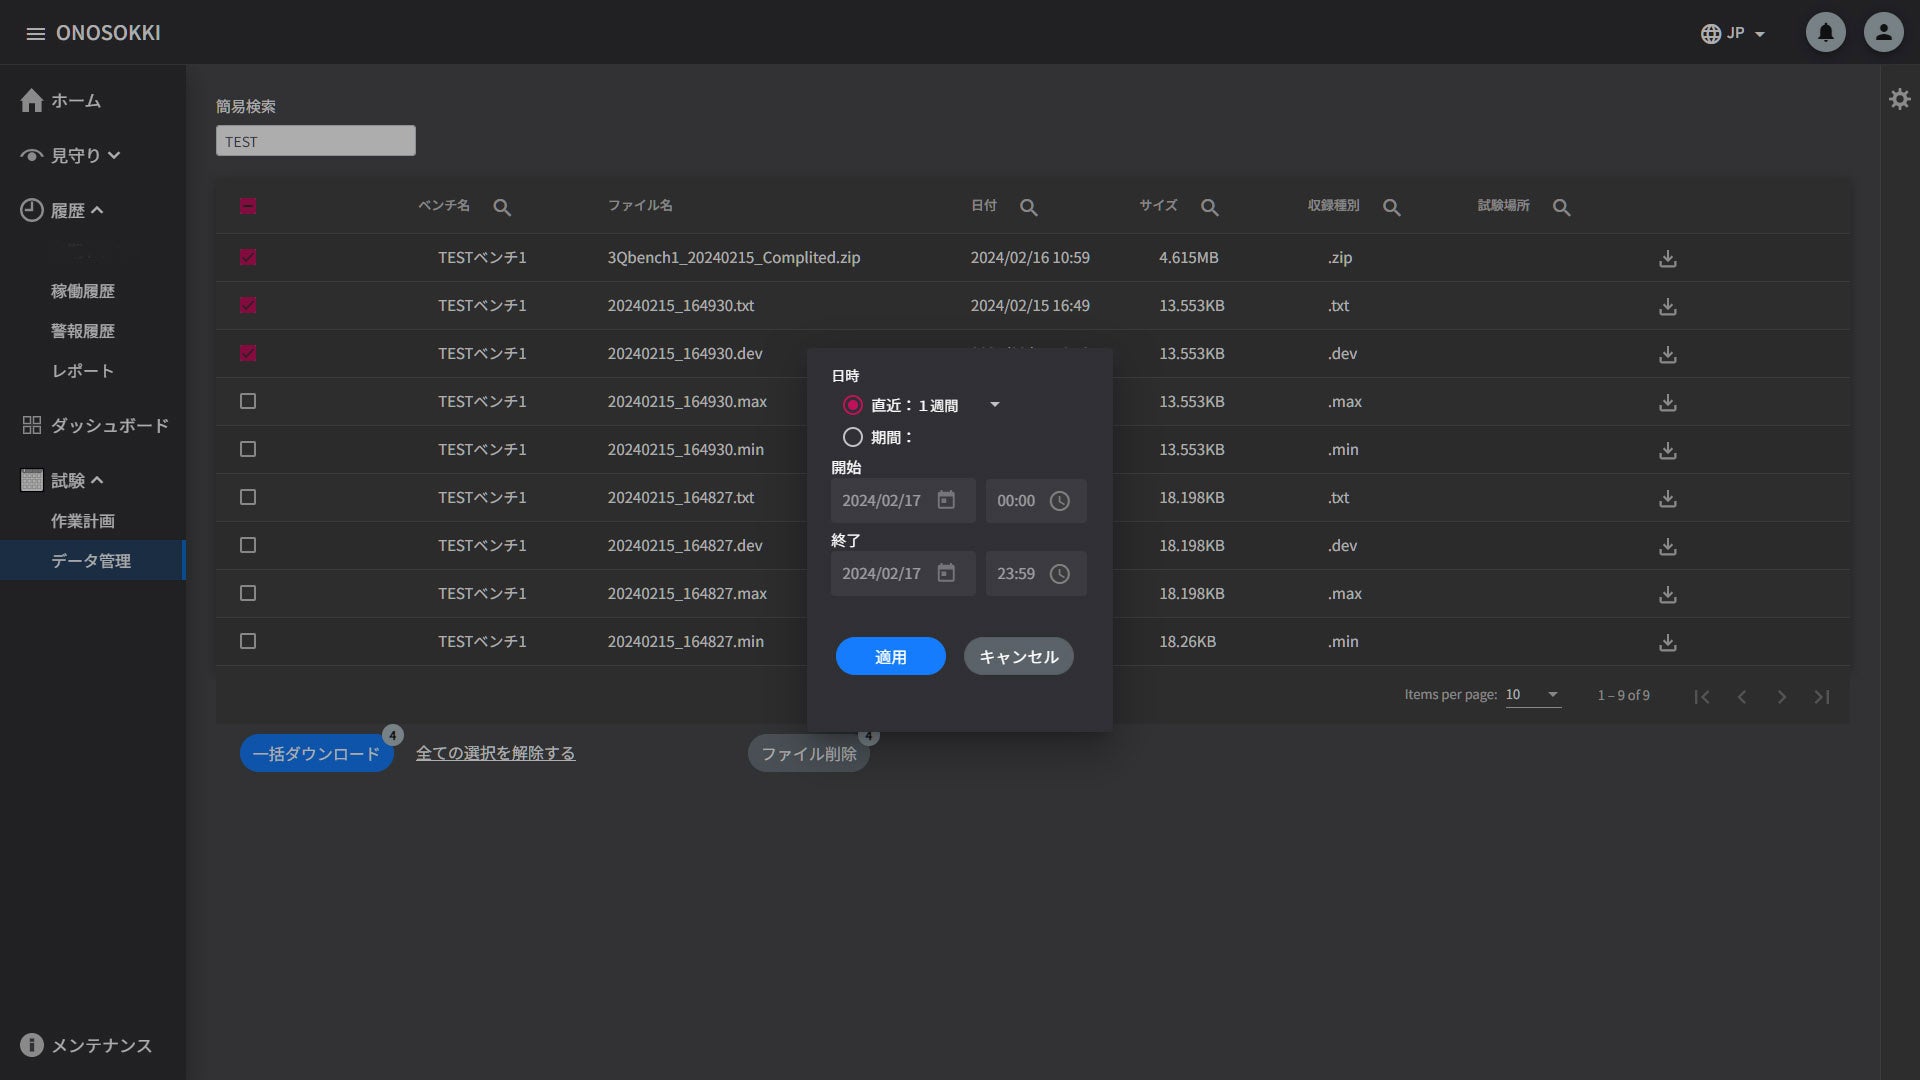This screenshot has height=1080, width=1920.
Task: Click the 適用 apply button
Action: coord(890,657)
